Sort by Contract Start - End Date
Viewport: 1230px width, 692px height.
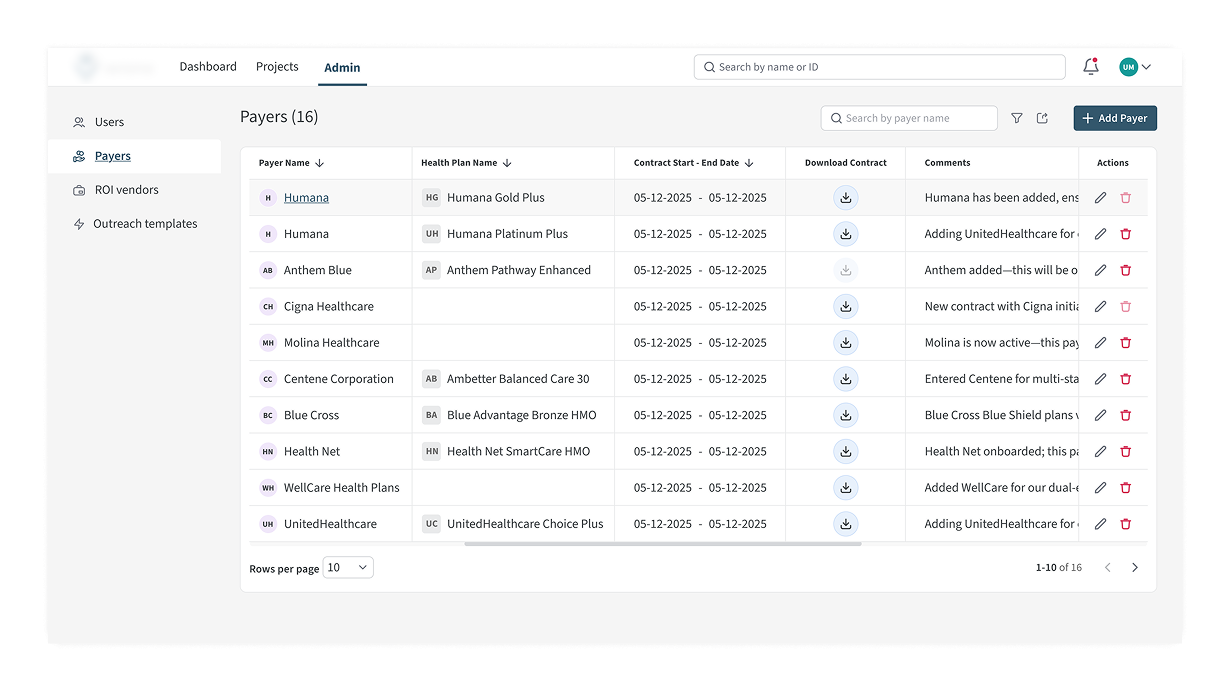749,163
